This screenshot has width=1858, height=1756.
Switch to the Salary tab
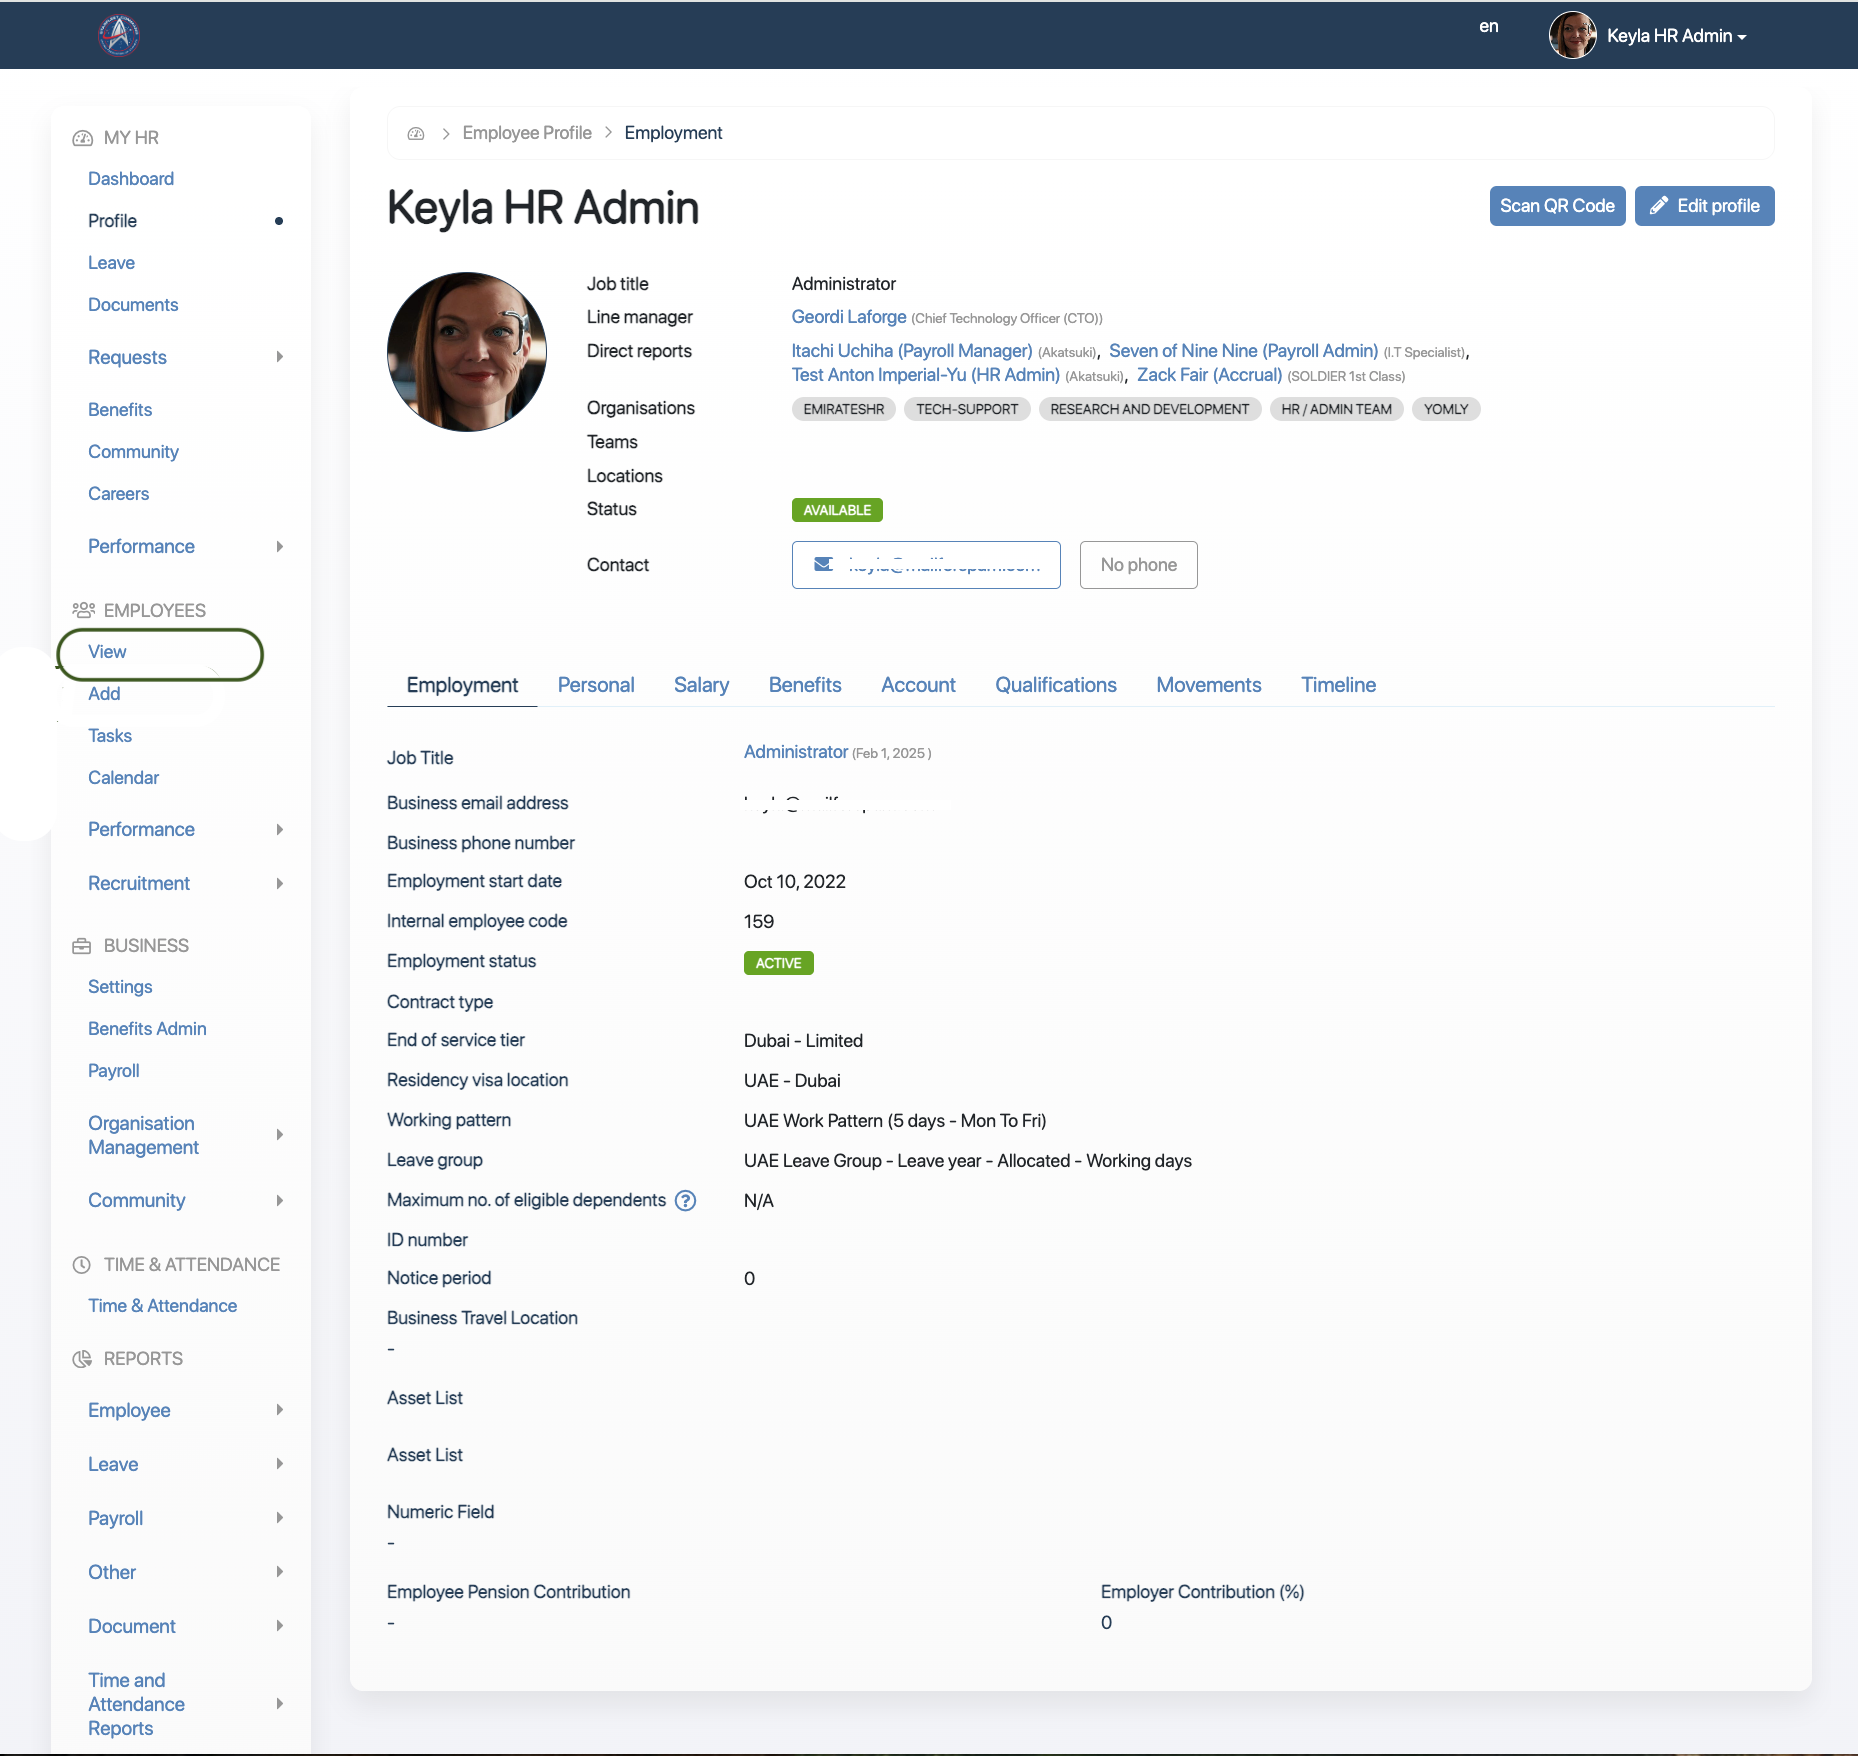click(701, 685)
